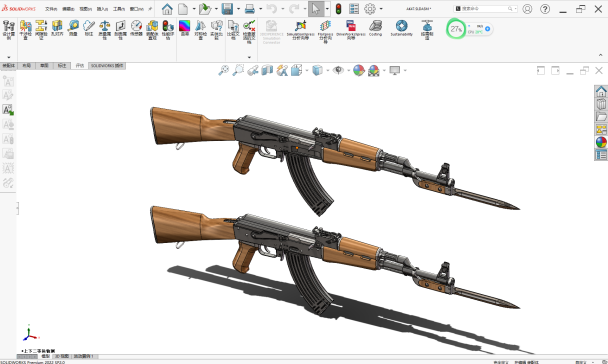The height and width of the screenshot is (364, 608).
Task: Launch the Costing tool
Action: (x=375, y=28)
